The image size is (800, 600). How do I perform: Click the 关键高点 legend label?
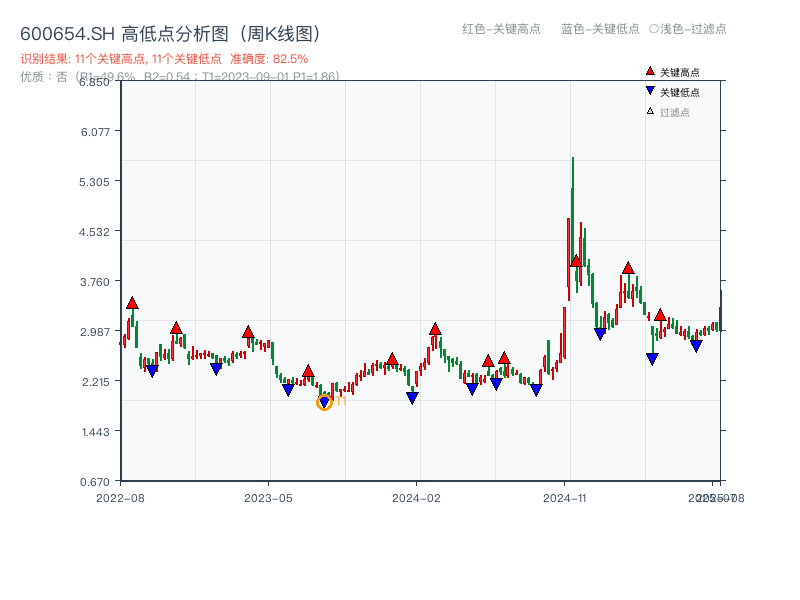coord(680,72)
